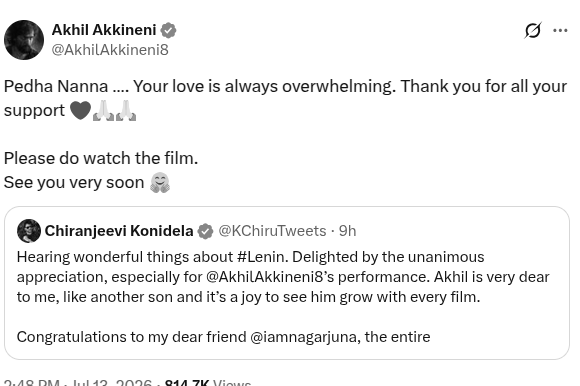
Task: Click the 9h timestamp on quoted post
Action: coord(347,231)
